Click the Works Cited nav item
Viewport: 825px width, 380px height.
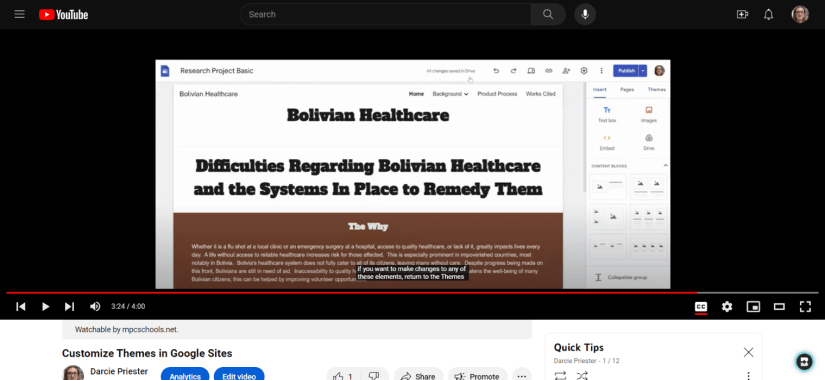click(540, 94)
